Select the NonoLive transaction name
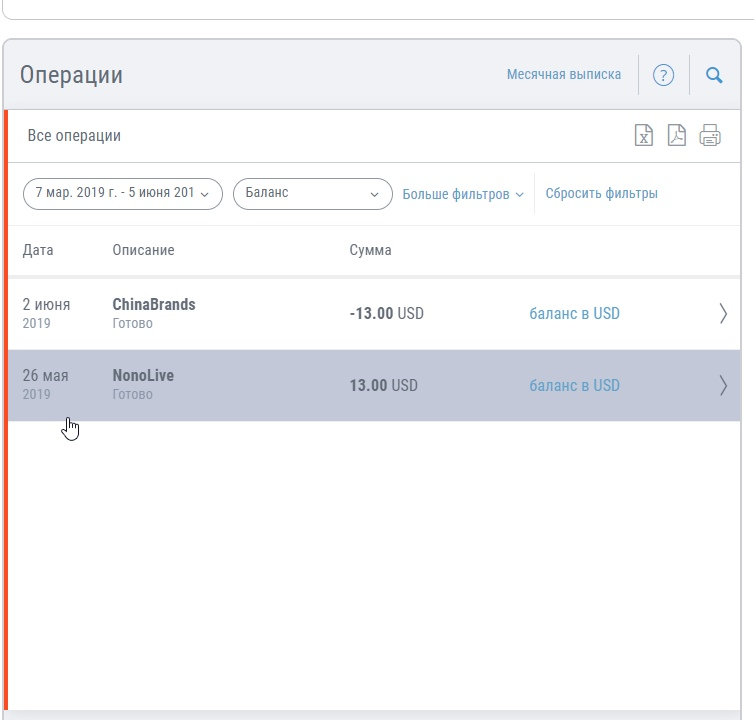This screenshot has width=754, height=720. 143,376
